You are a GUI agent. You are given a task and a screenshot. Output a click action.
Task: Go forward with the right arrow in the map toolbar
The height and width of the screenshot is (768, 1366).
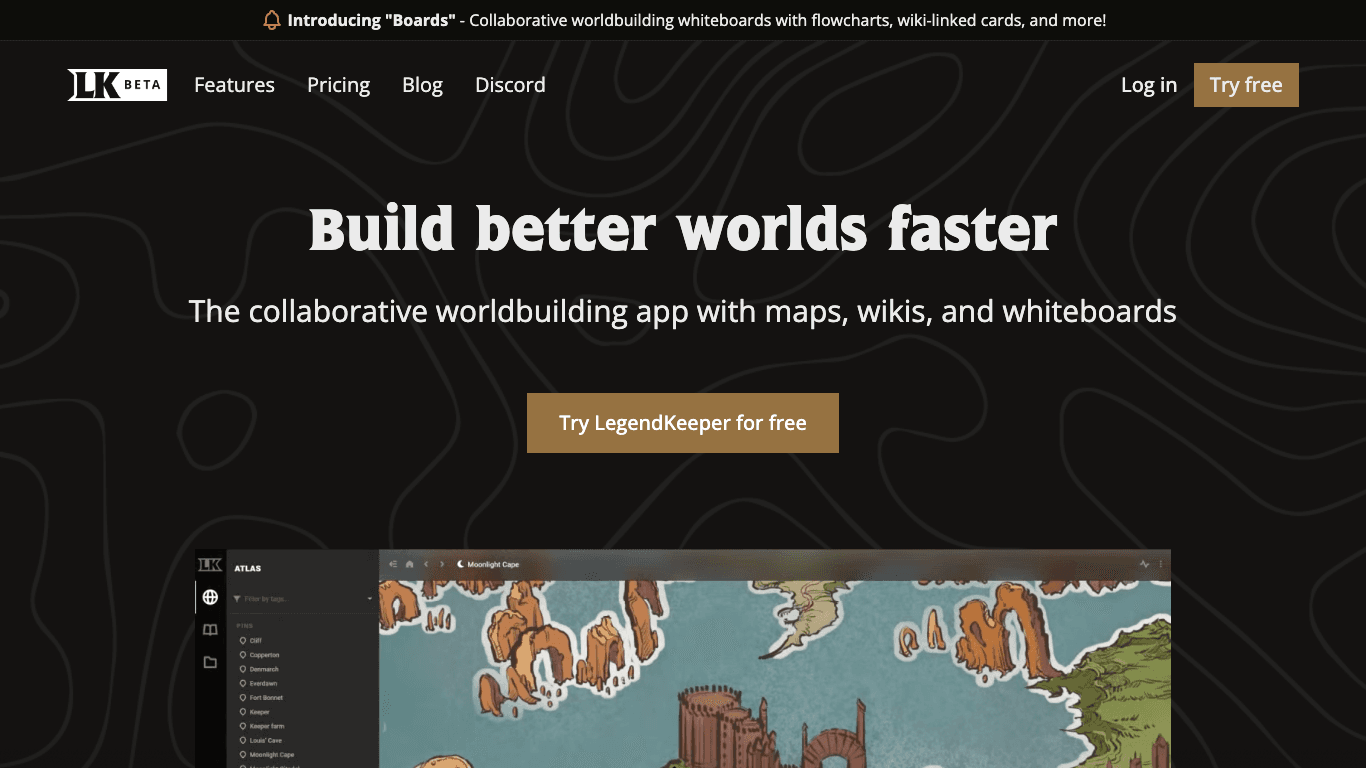coord(442,564)
